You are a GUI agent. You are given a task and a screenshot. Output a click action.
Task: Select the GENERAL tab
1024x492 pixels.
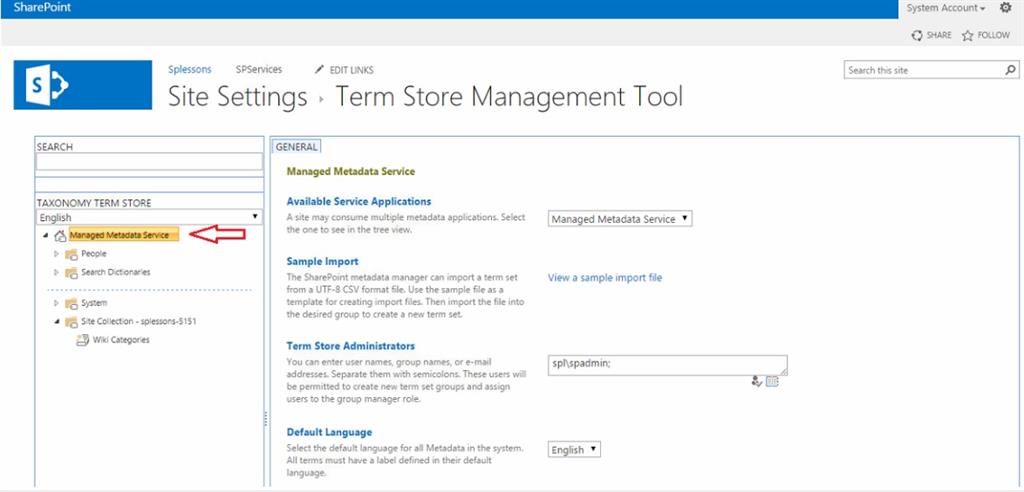(296, 146)
